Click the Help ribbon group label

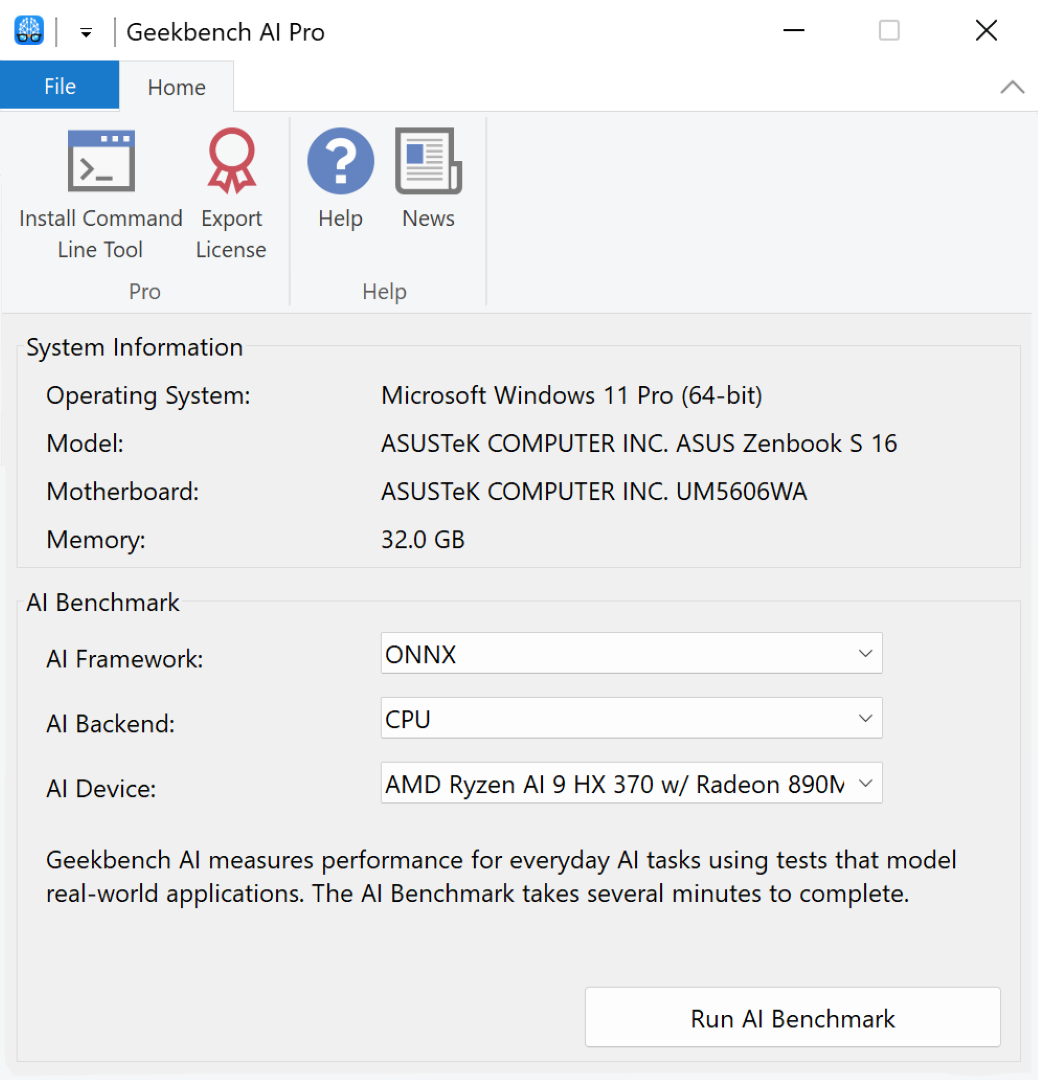[384, 291]
